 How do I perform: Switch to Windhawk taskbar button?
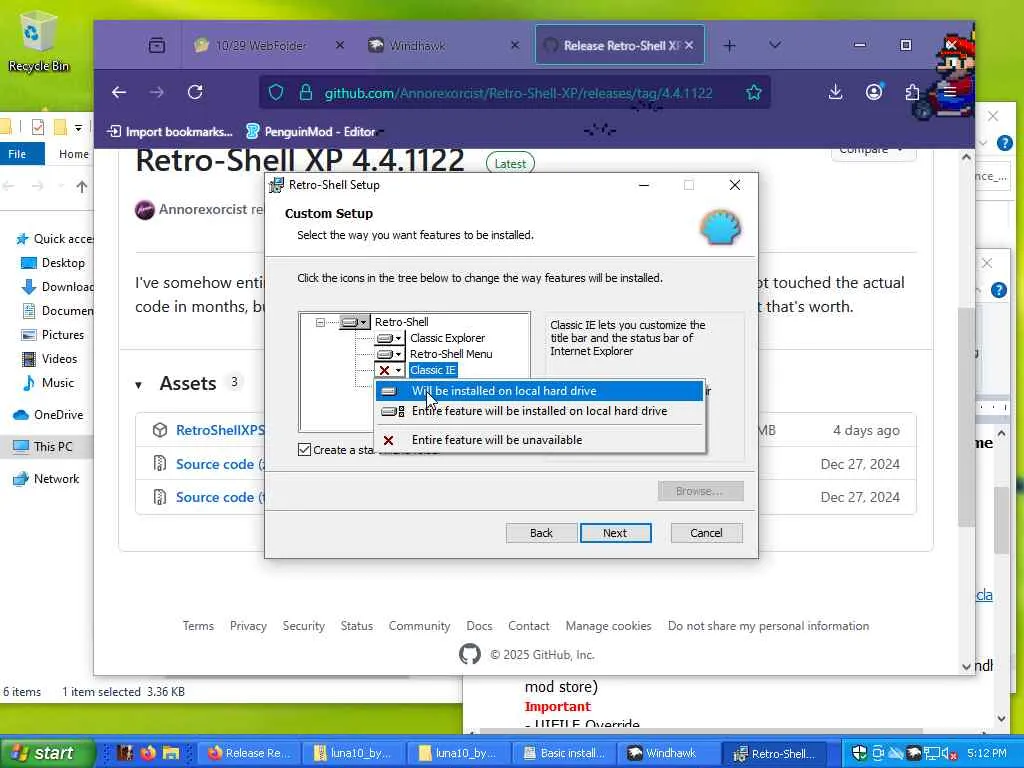tap(668, 753)
